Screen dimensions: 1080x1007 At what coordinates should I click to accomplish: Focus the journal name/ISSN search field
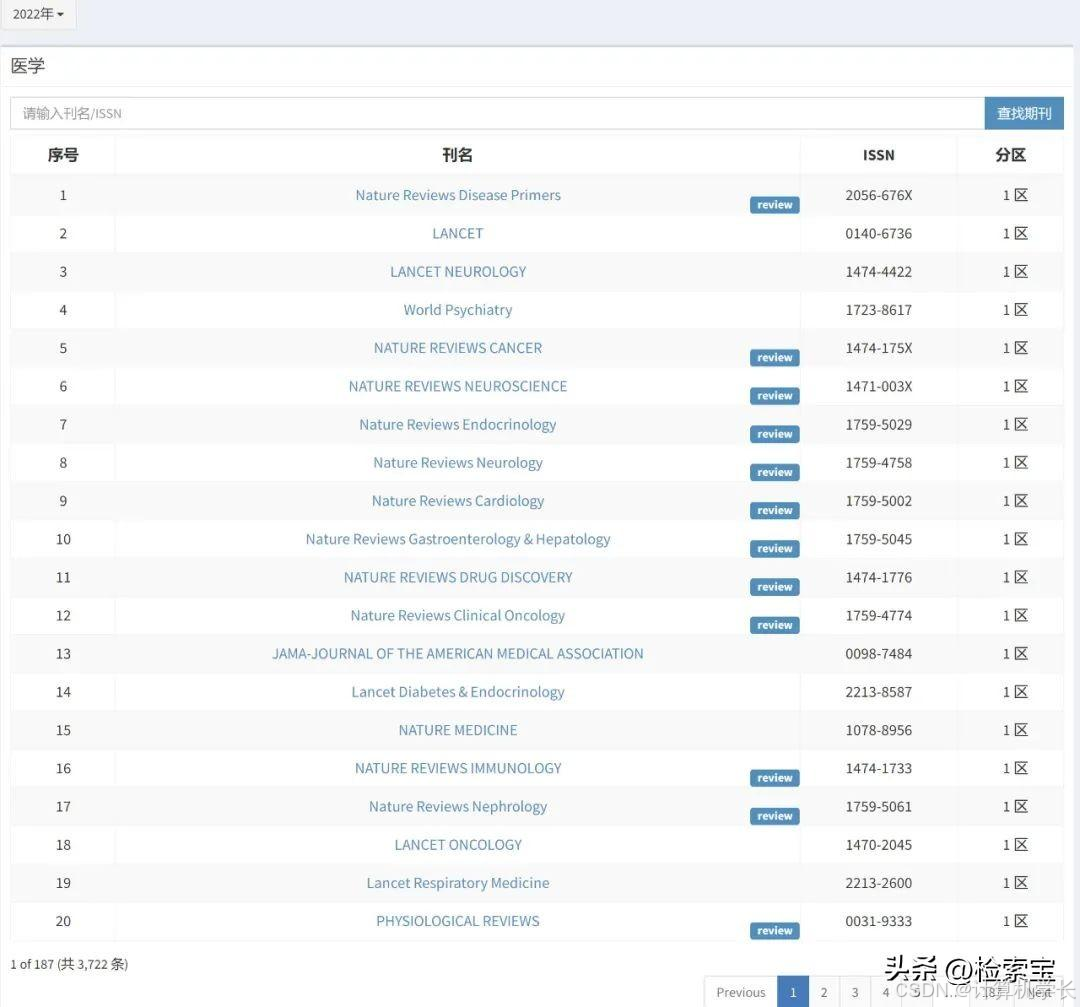[x=497, y=113]
